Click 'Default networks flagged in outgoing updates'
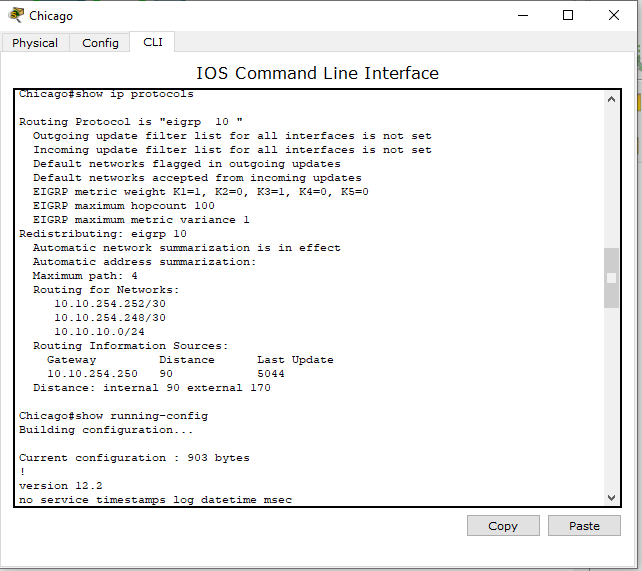642x571 pixels. tap(187, 164)
